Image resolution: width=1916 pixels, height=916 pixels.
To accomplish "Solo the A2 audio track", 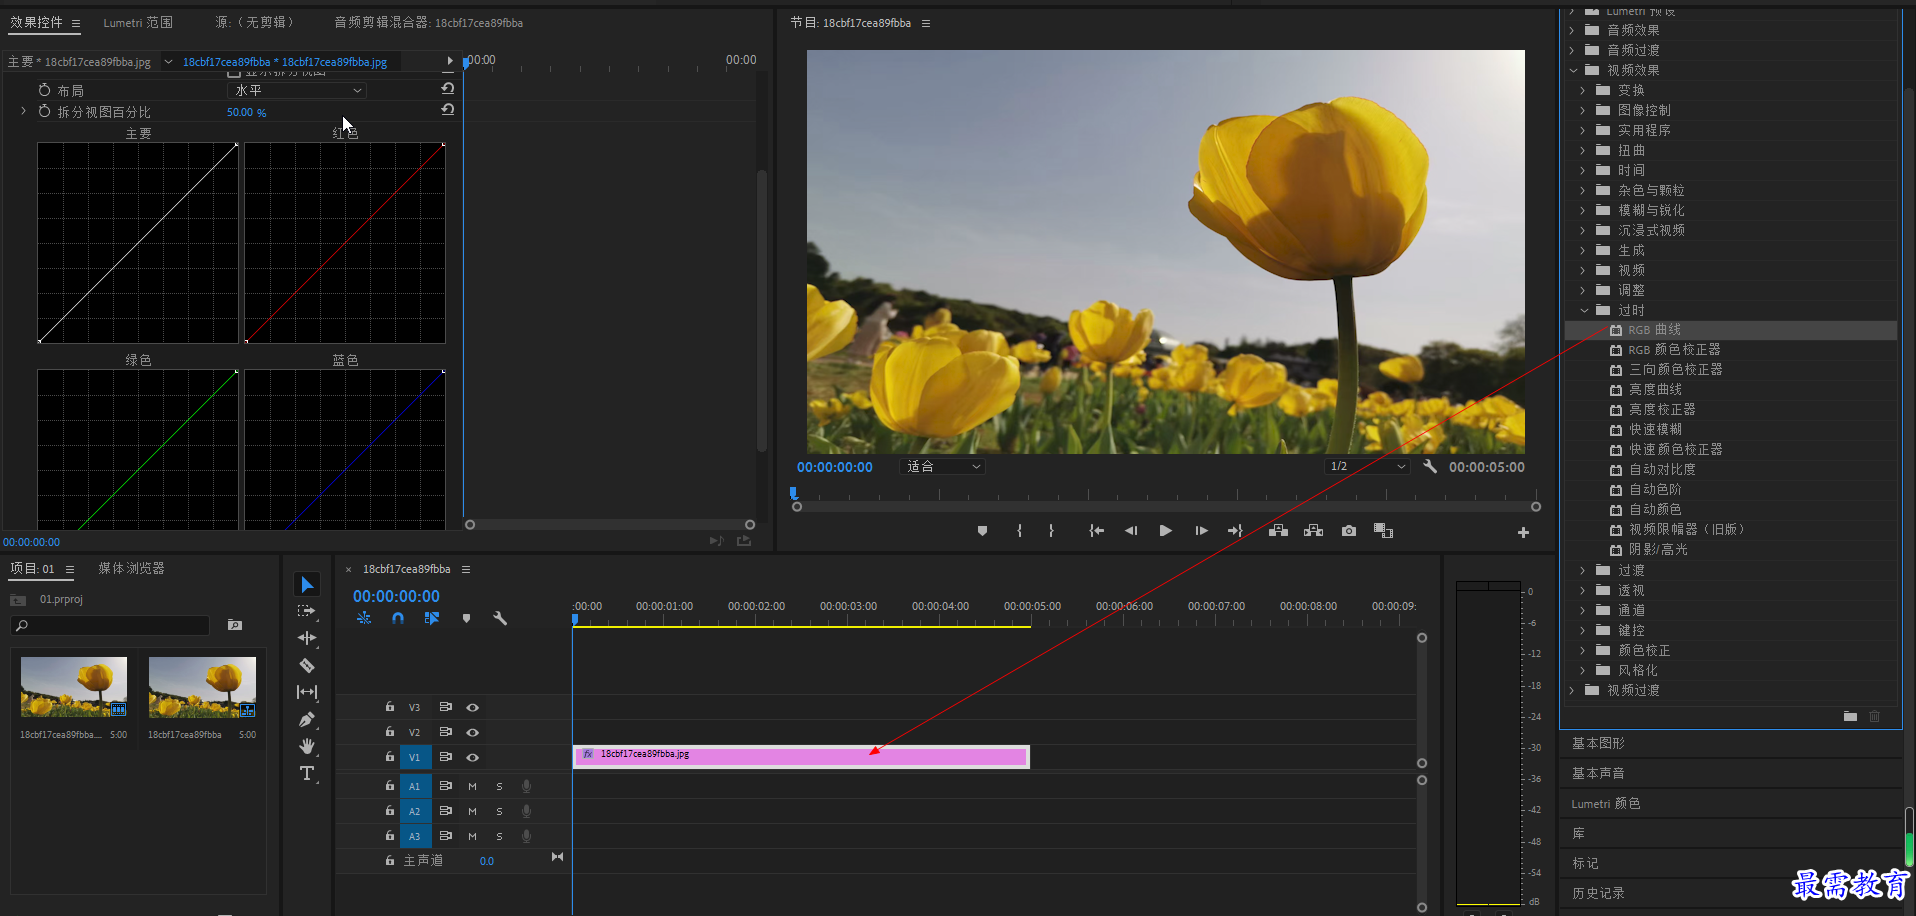I will coord(499,811).
